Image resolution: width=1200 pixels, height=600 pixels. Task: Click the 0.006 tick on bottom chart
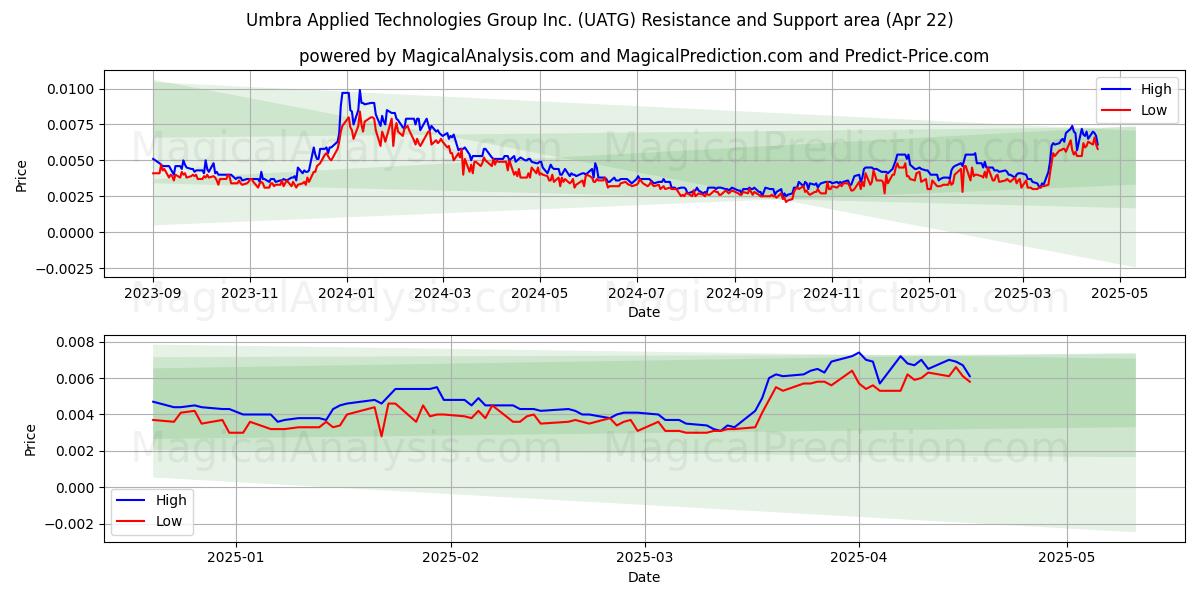click(77, 379)
